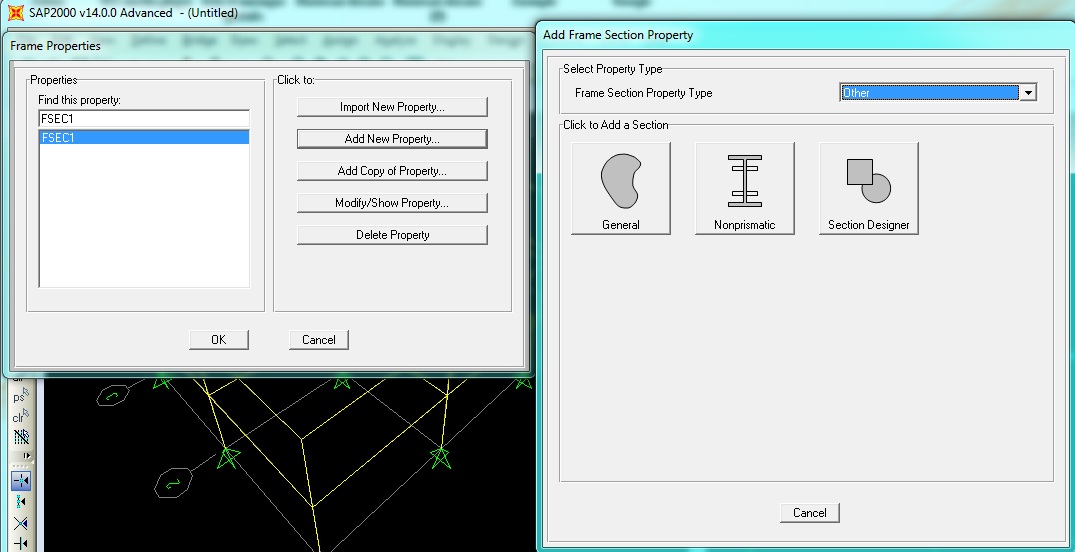
Task: Toggle snap to points and grid intersections
Action: pyautogui.click(x=21, y=481)
